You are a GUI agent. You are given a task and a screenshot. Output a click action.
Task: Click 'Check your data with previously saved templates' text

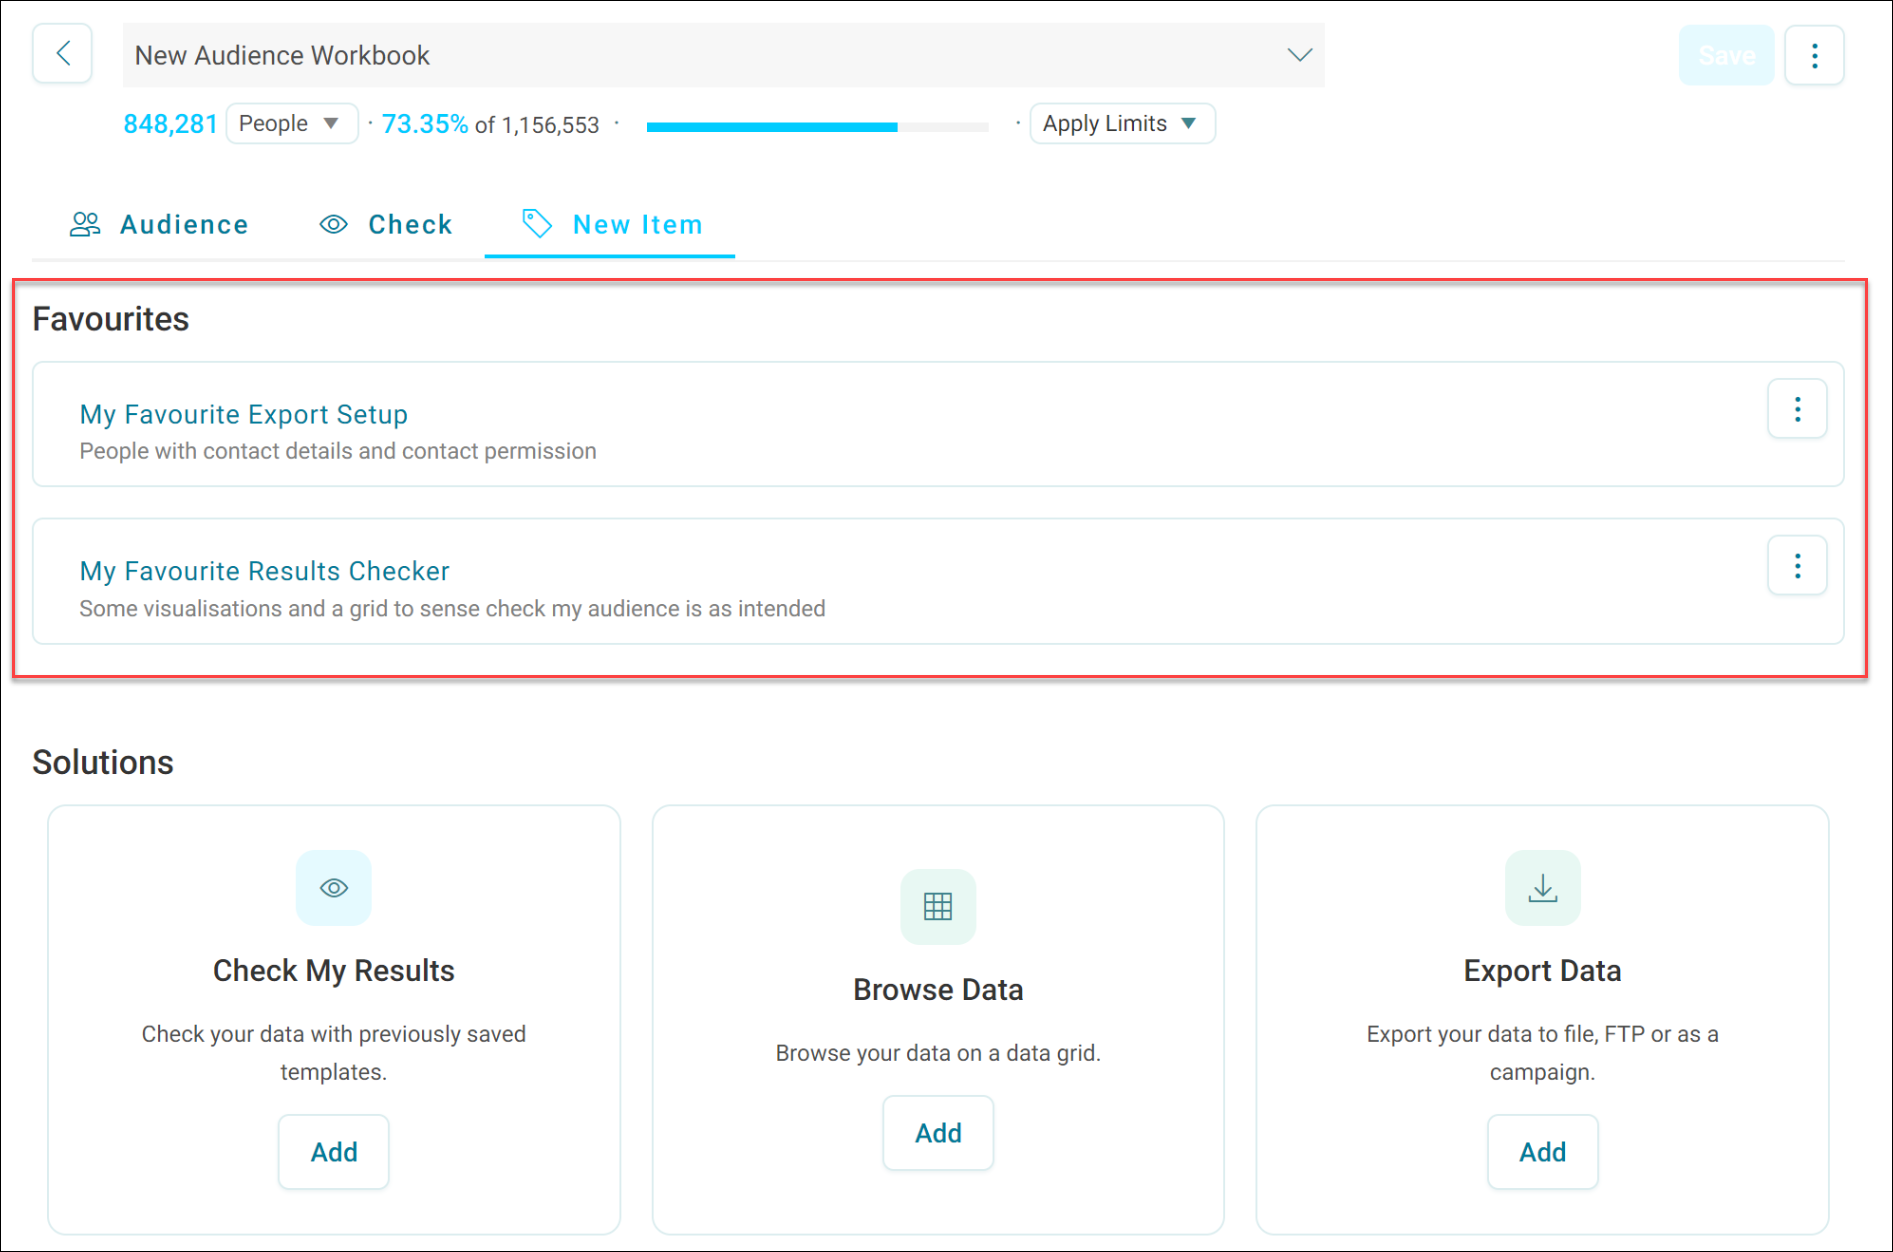tap(334, 1053)
